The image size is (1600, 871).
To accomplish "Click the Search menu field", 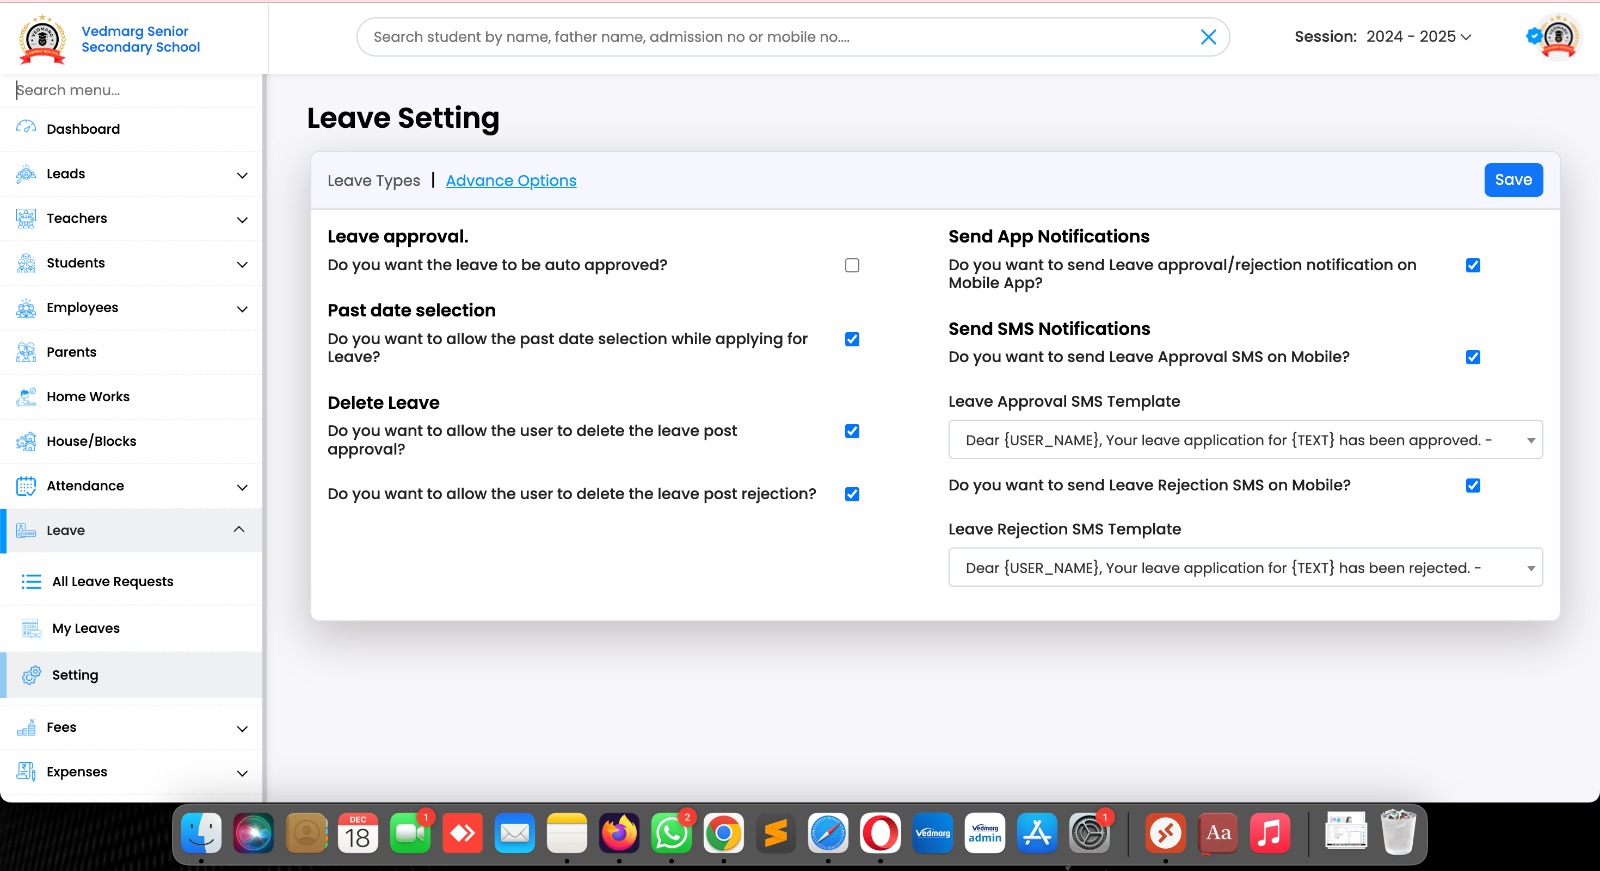I will (x=131, y=90).
